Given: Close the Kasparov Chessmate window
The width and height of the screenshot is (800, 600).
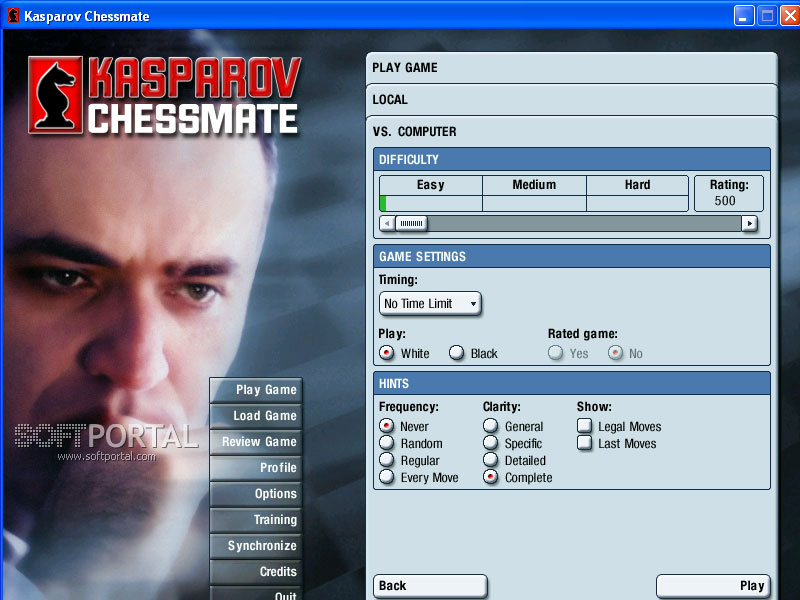Looking at the screenshot, I should pyautogui.click(x=790, y=16).
